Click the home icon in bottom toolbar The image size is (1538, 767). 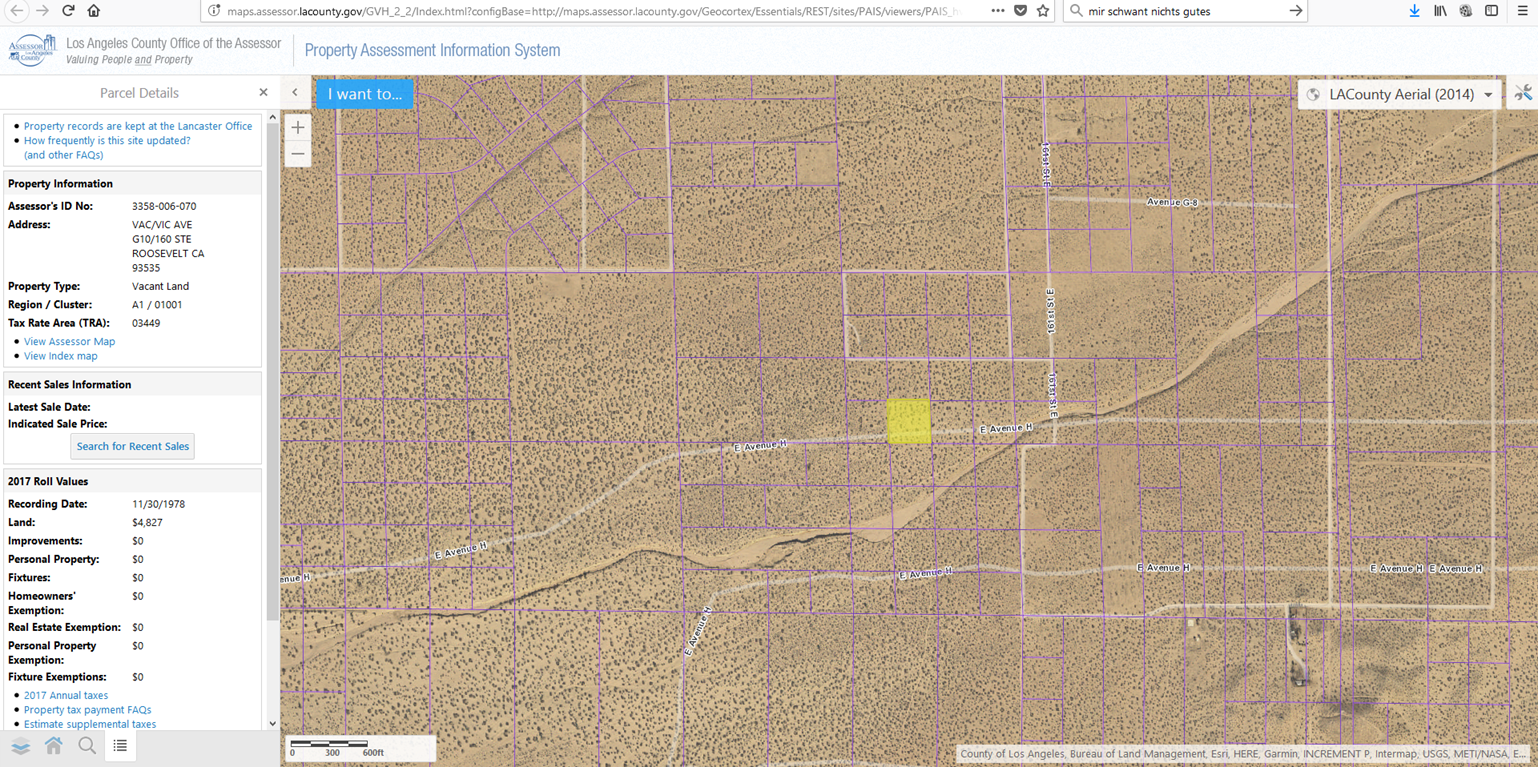tap(54, 746)
